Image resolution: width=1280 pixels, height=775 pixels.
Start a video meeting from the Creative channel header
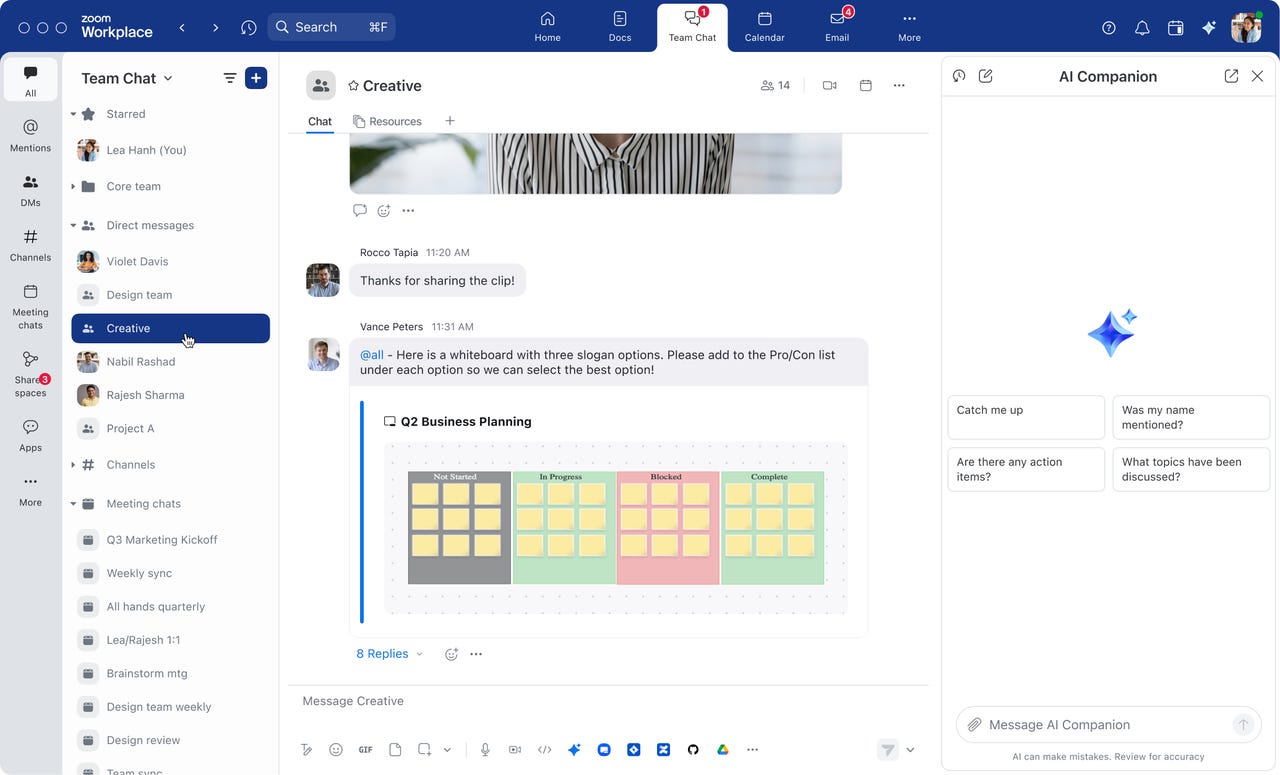[829, 85]
